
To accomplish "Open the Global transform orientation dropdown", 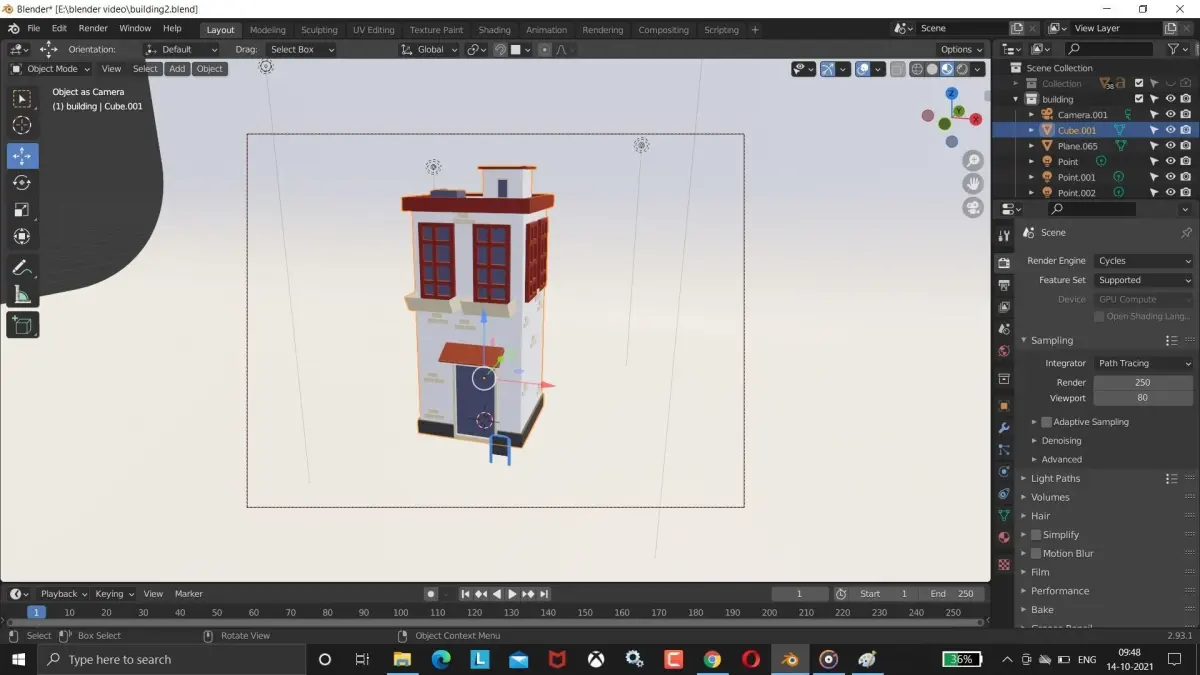I will [x=429, y=49].
